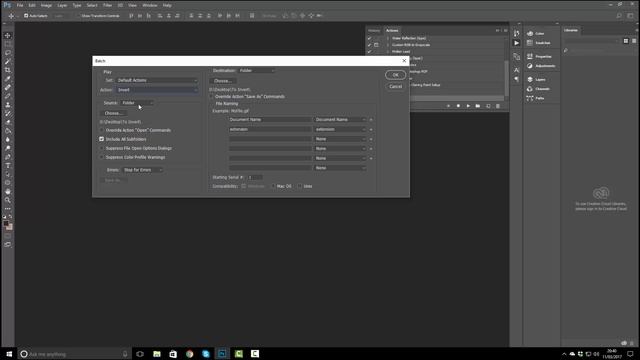640x360 pixels.
Task: Click the delete trash icon in Actions
Action: 498,106
